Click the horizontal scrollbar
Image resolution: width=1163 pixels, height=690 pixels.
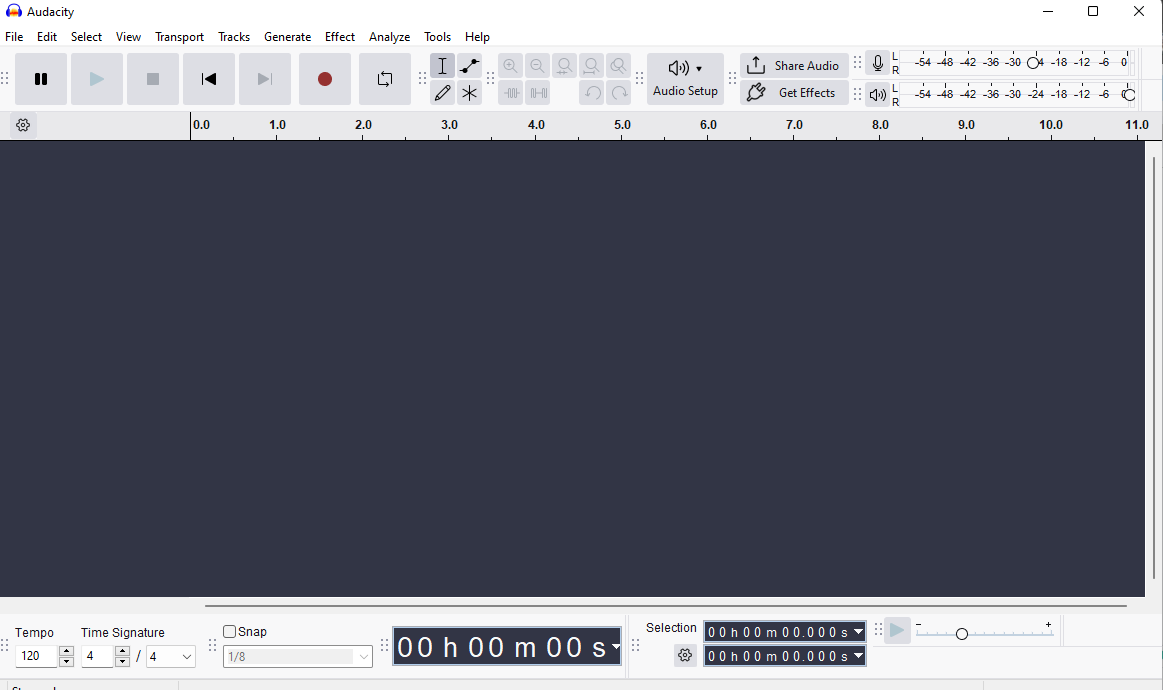pos(666,605)
